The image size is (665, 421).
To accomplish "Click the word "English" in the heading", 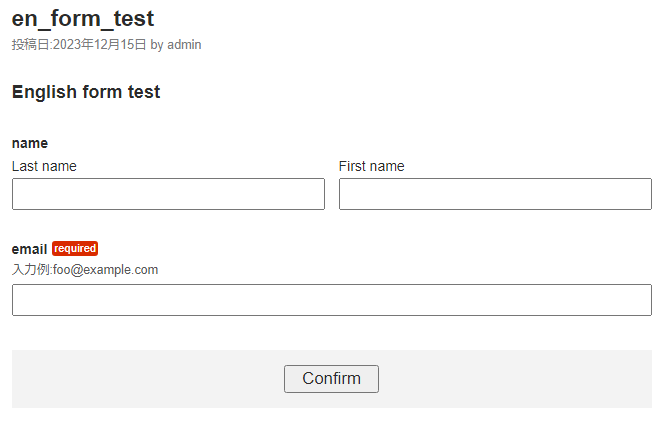I will (44, 92).
